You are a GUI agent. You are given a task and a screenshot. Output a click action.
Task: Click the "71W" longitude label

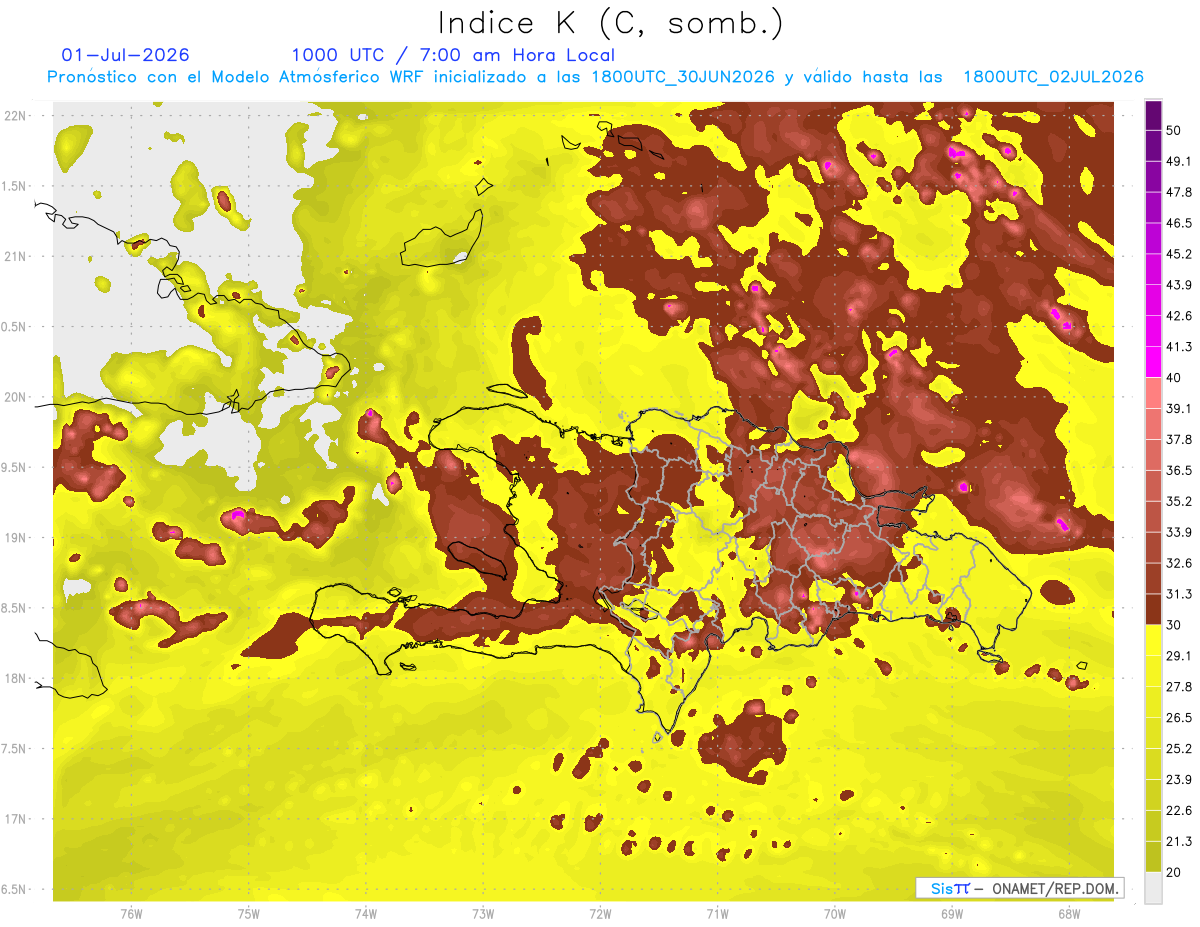click(x=717, y=913)
